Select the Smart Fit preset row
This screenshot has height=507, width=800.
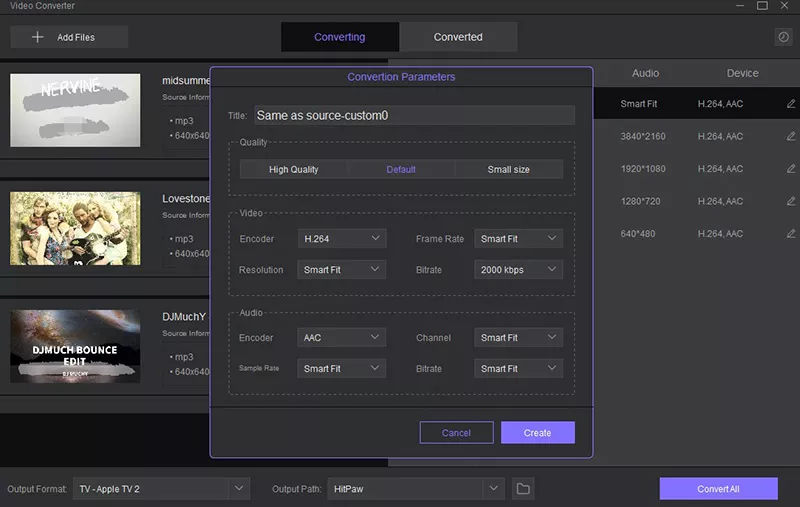[x=697, y=104]
